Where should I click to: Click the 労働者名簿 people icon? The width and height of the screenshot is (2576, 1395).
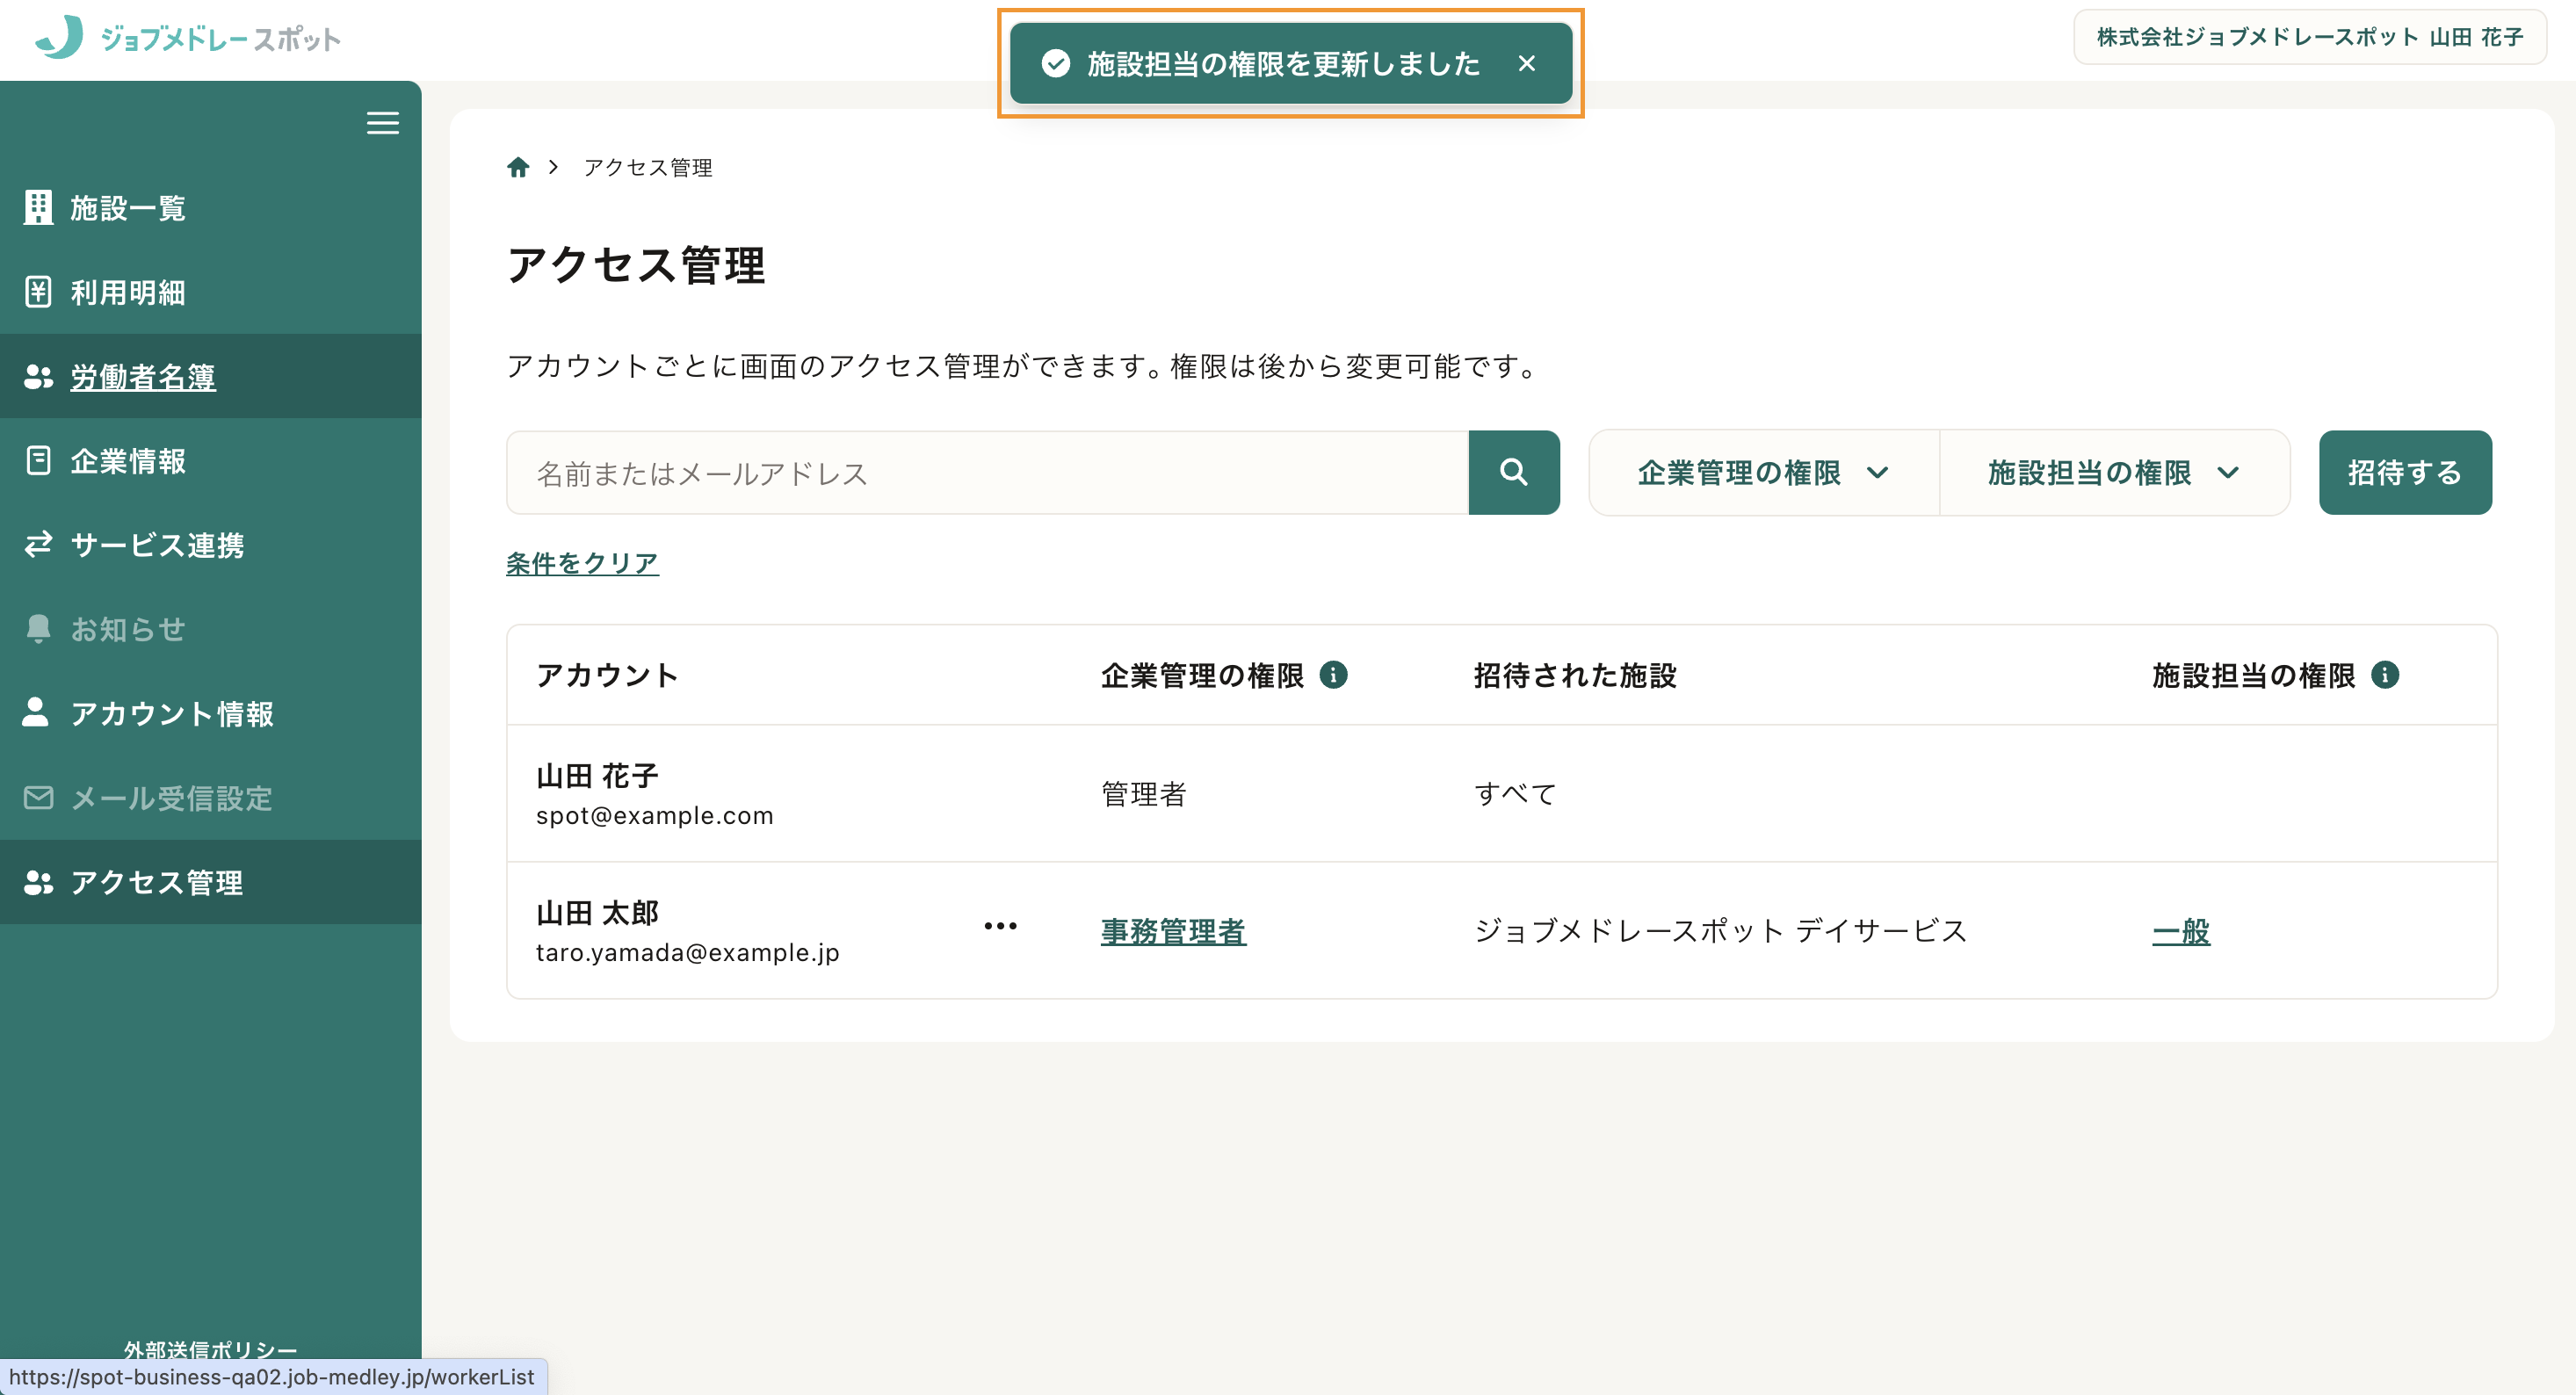(x=38, y=377)
